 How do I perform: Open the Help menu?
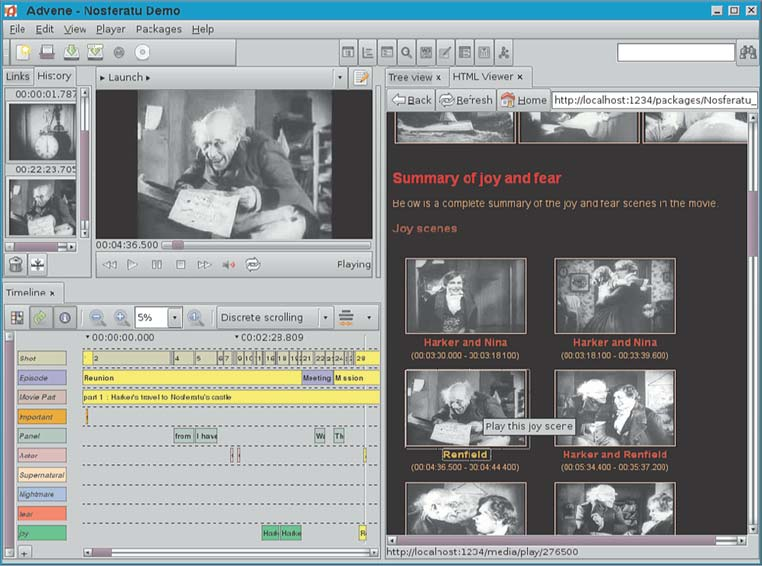203,29
